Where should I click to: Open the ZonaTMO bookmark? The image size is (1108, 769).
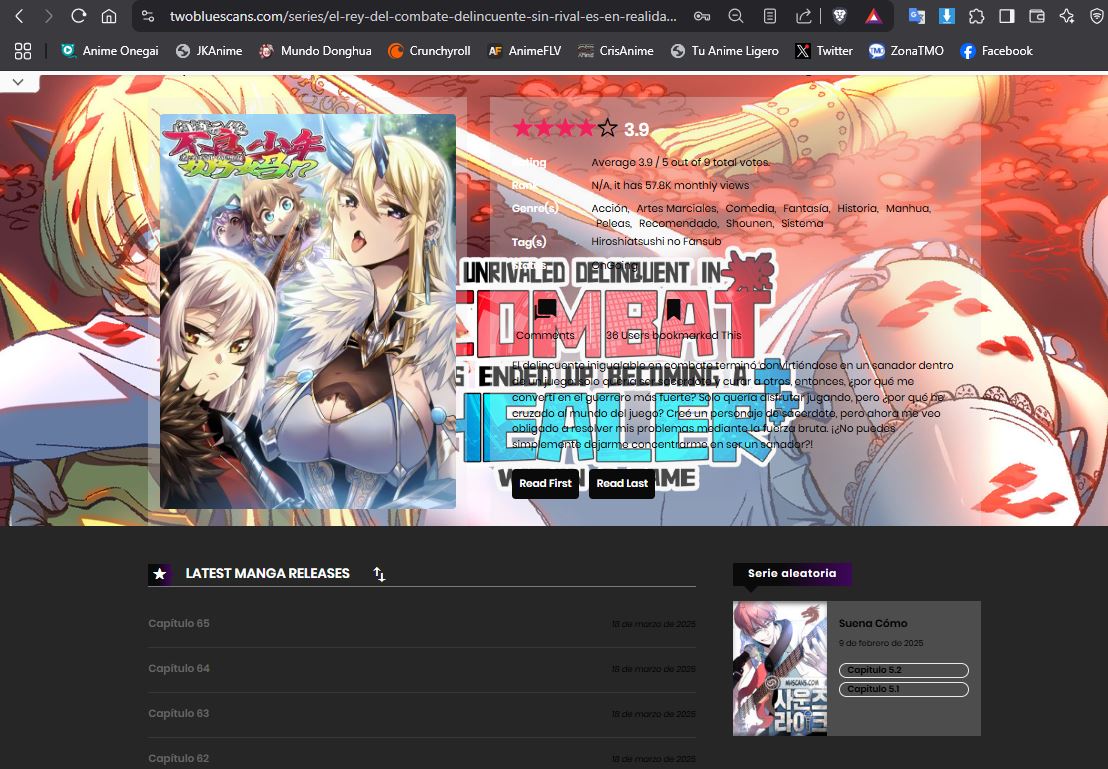point(907,51)
